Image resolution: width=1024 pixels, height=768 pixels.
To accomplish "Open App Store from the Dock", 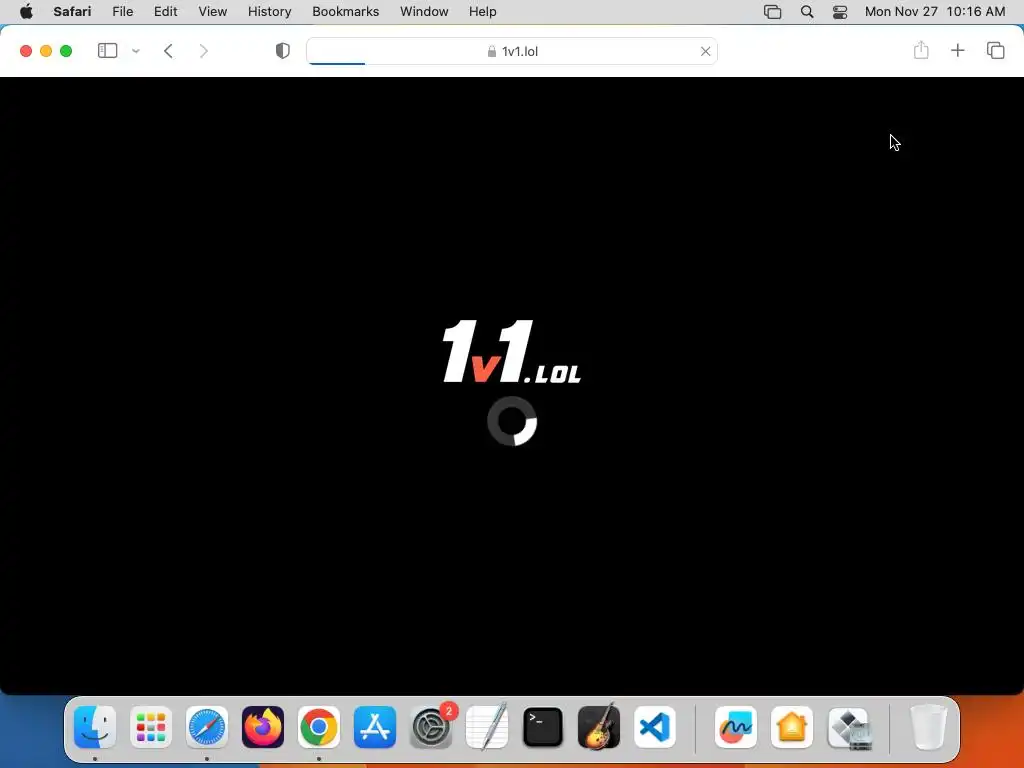I will pos(375,727).
